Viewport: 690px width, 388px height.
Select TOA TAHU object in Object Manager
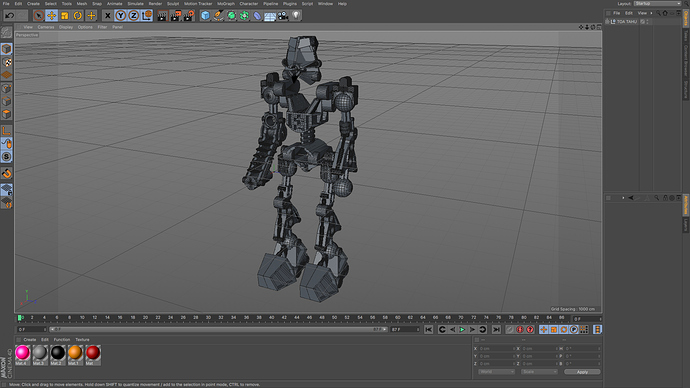[x=627, y=22]
